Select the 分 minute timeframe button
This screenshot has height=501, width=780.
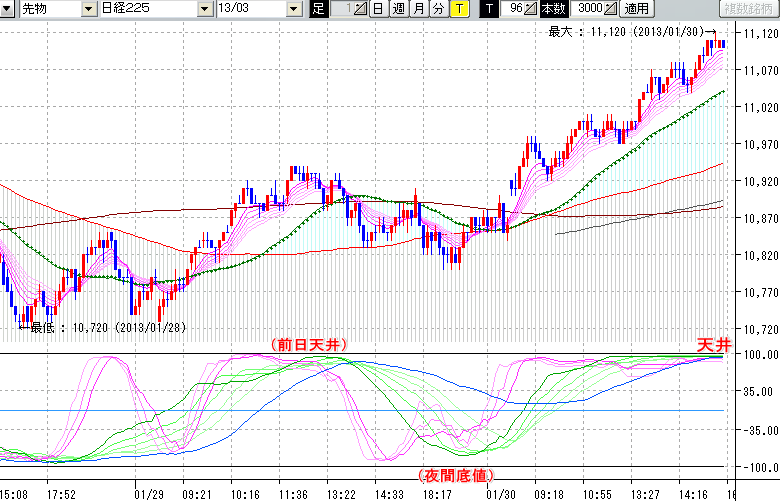438,9
